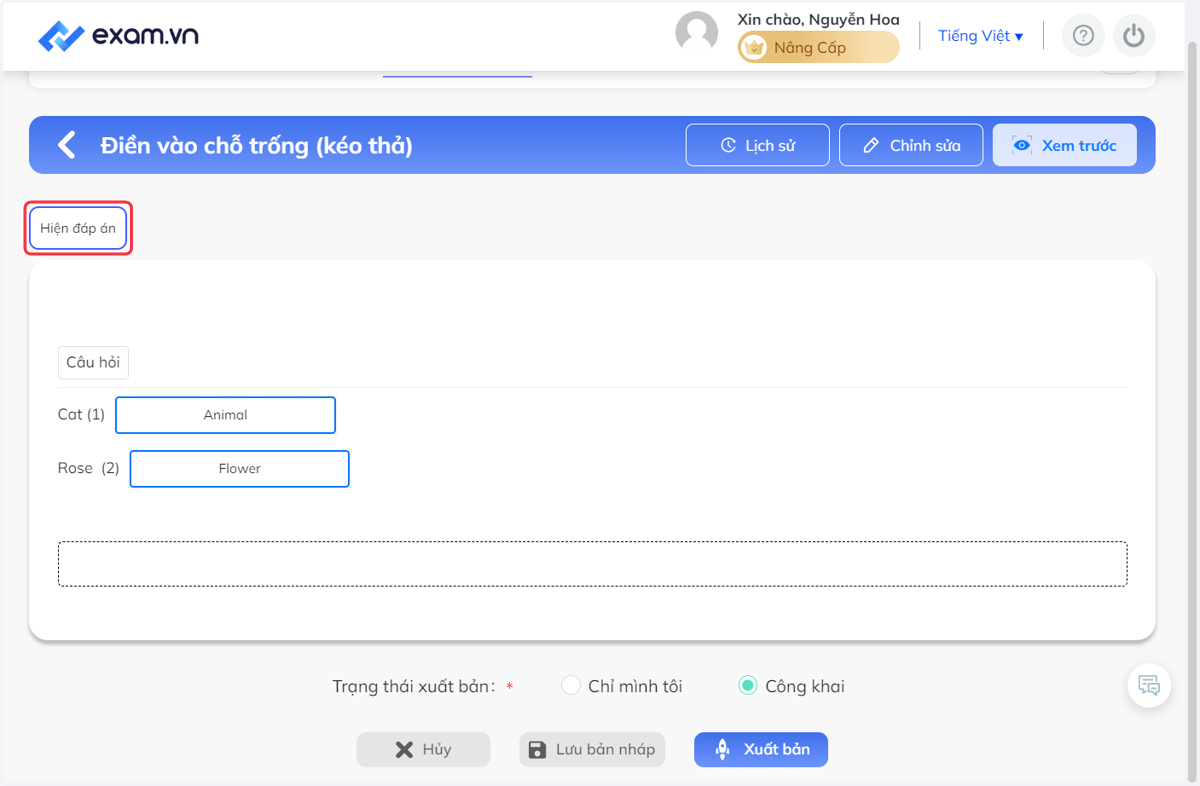
Task: Open Lịch sử history
Action: click(758, 145)
